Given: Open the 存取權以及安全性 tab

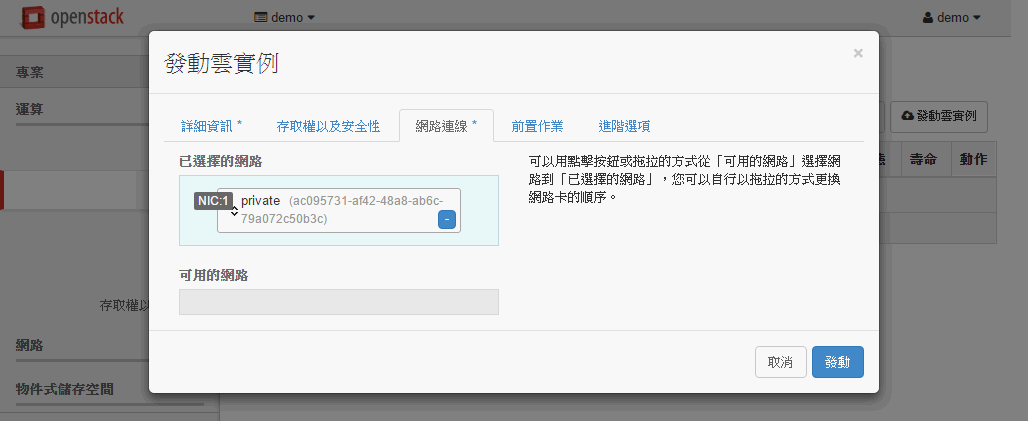Looking at the screenshot, I should pos(328,126).
